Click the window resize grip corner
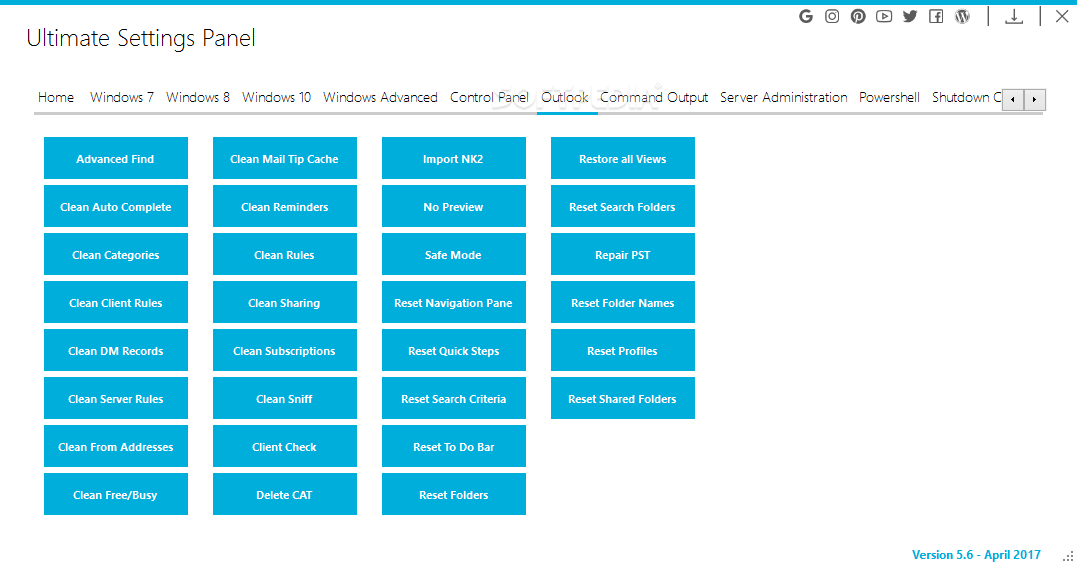The height and width of the screenshot is (565, 1077). [x=1068, y=556]
